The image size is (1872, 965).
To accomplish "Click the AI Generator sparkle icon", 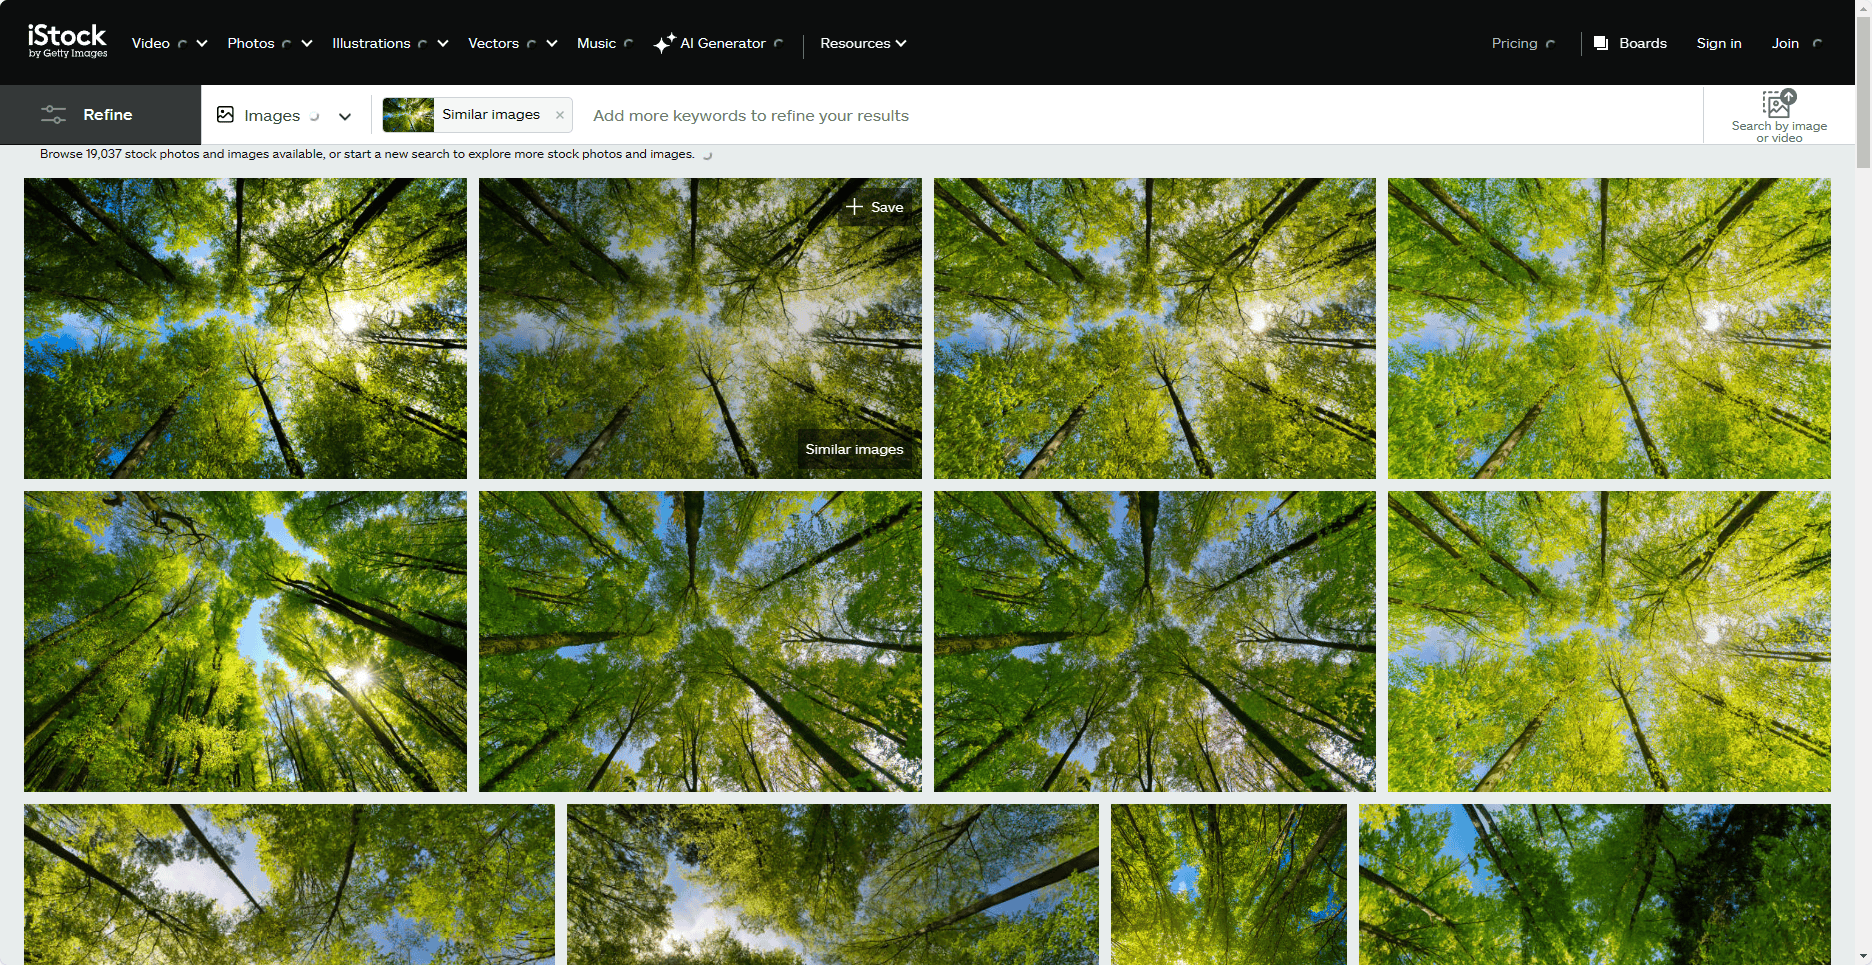I will click(x=664, y=43).
